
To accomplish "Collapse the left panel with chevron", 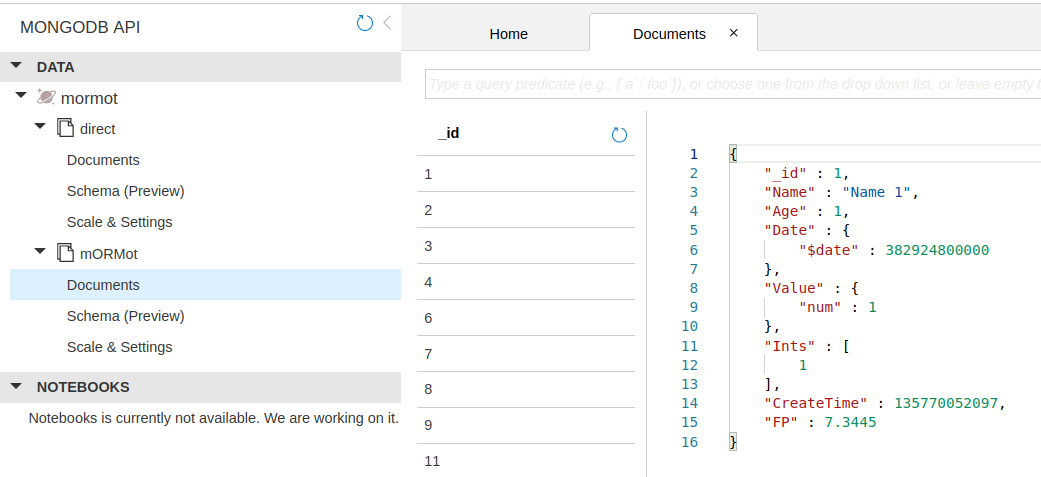I will point(387,23).
